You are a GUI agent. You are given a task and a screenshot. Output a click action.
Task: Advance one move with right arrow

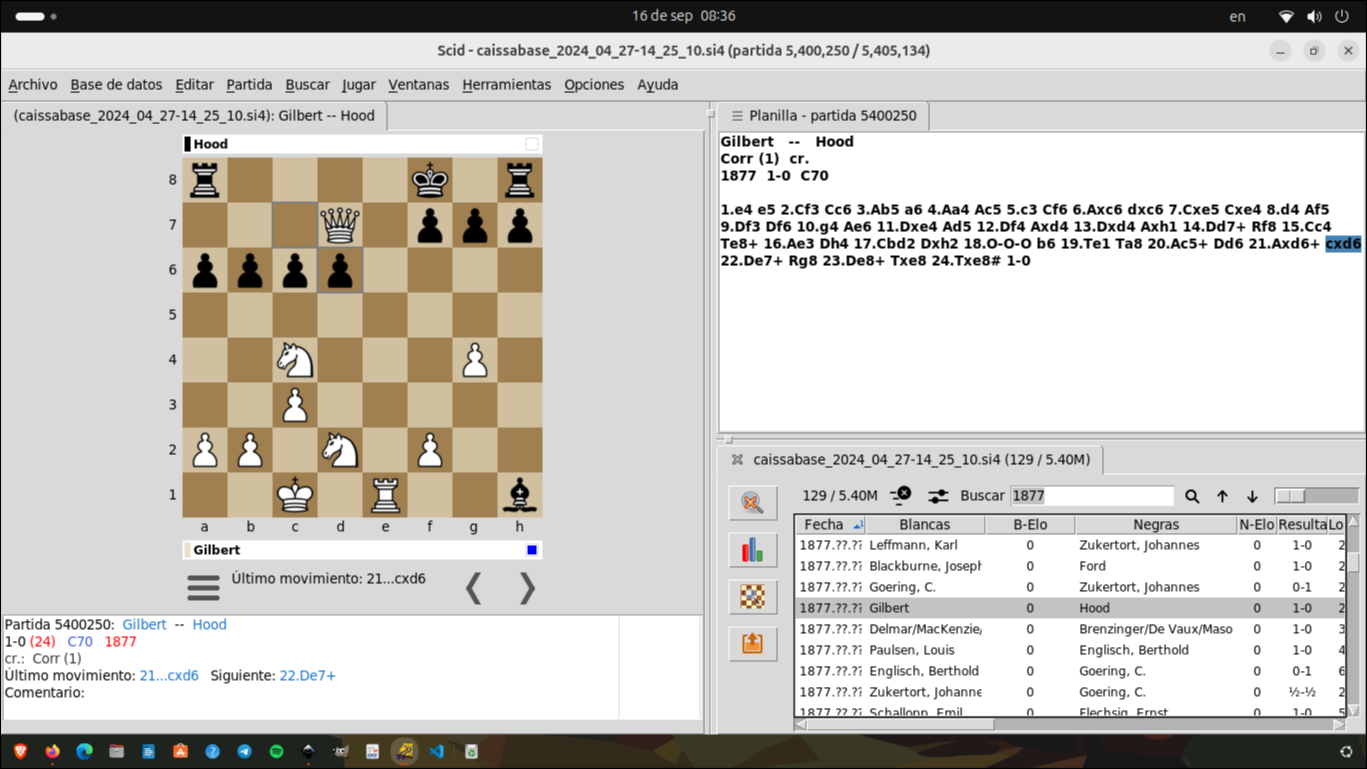[x=527, y=588]
